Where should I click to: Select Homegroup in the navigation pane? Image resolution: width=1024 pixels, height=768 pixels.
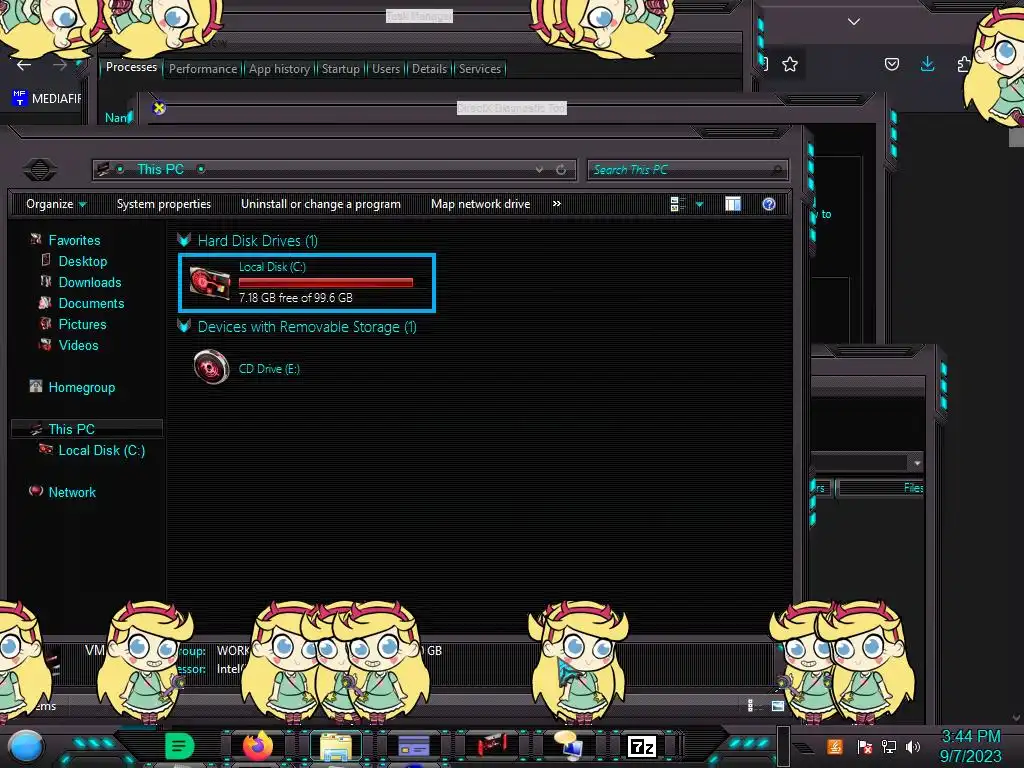(x=82, y=387)
